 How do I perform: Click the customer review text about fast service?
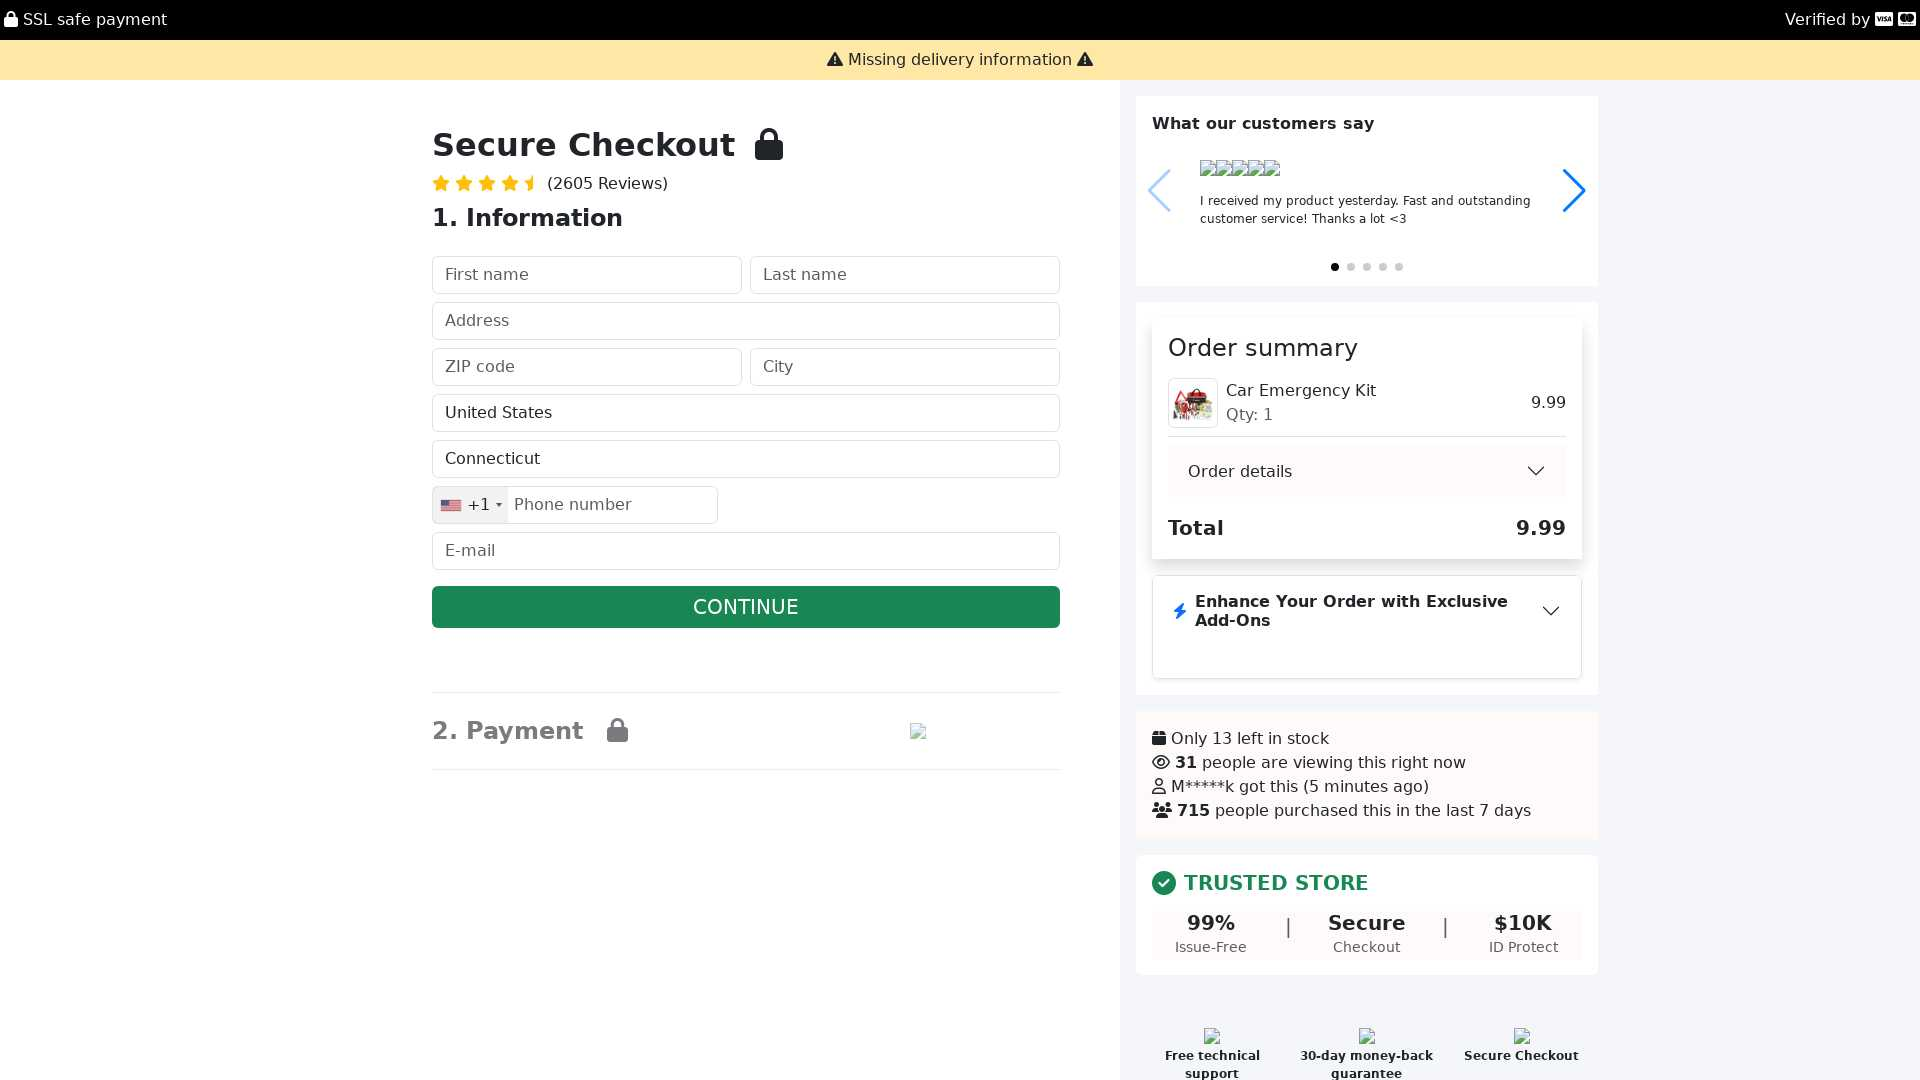coord(1365,210)
